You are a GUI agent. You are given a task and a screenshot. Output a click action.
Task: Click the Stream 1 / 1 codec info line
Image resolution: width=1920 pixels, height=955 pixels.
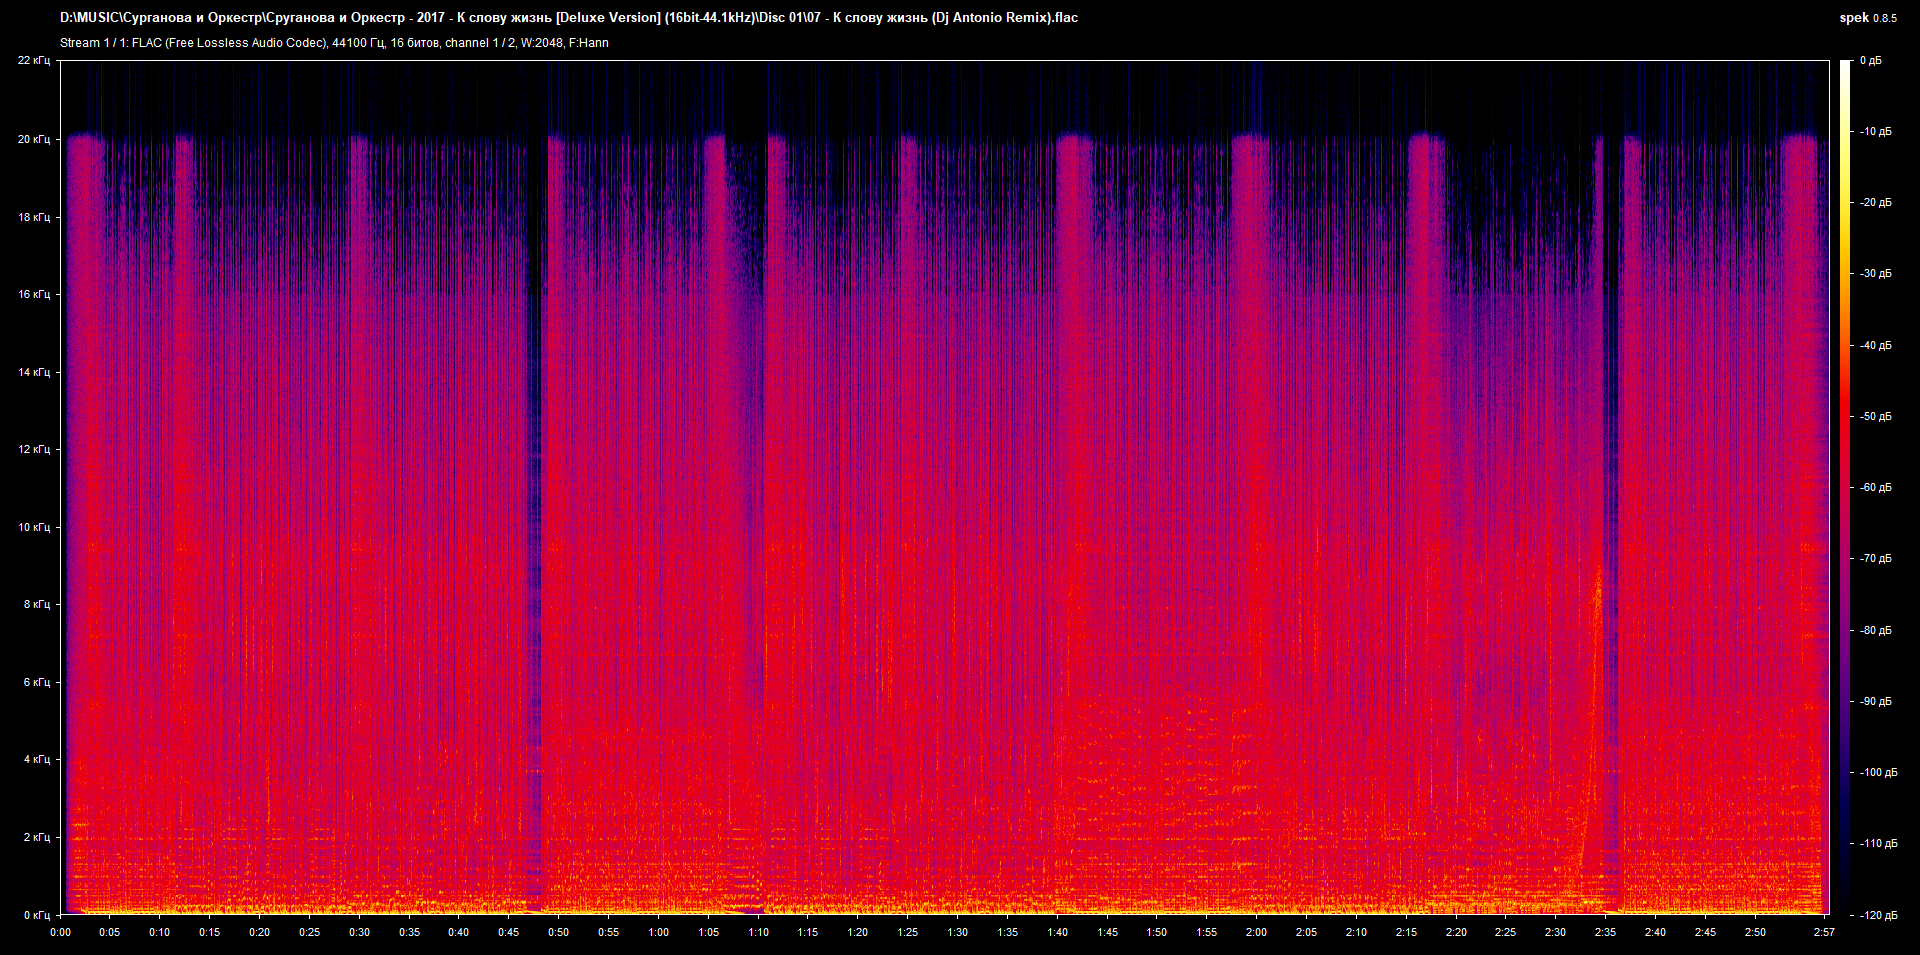tap(334, 43)
